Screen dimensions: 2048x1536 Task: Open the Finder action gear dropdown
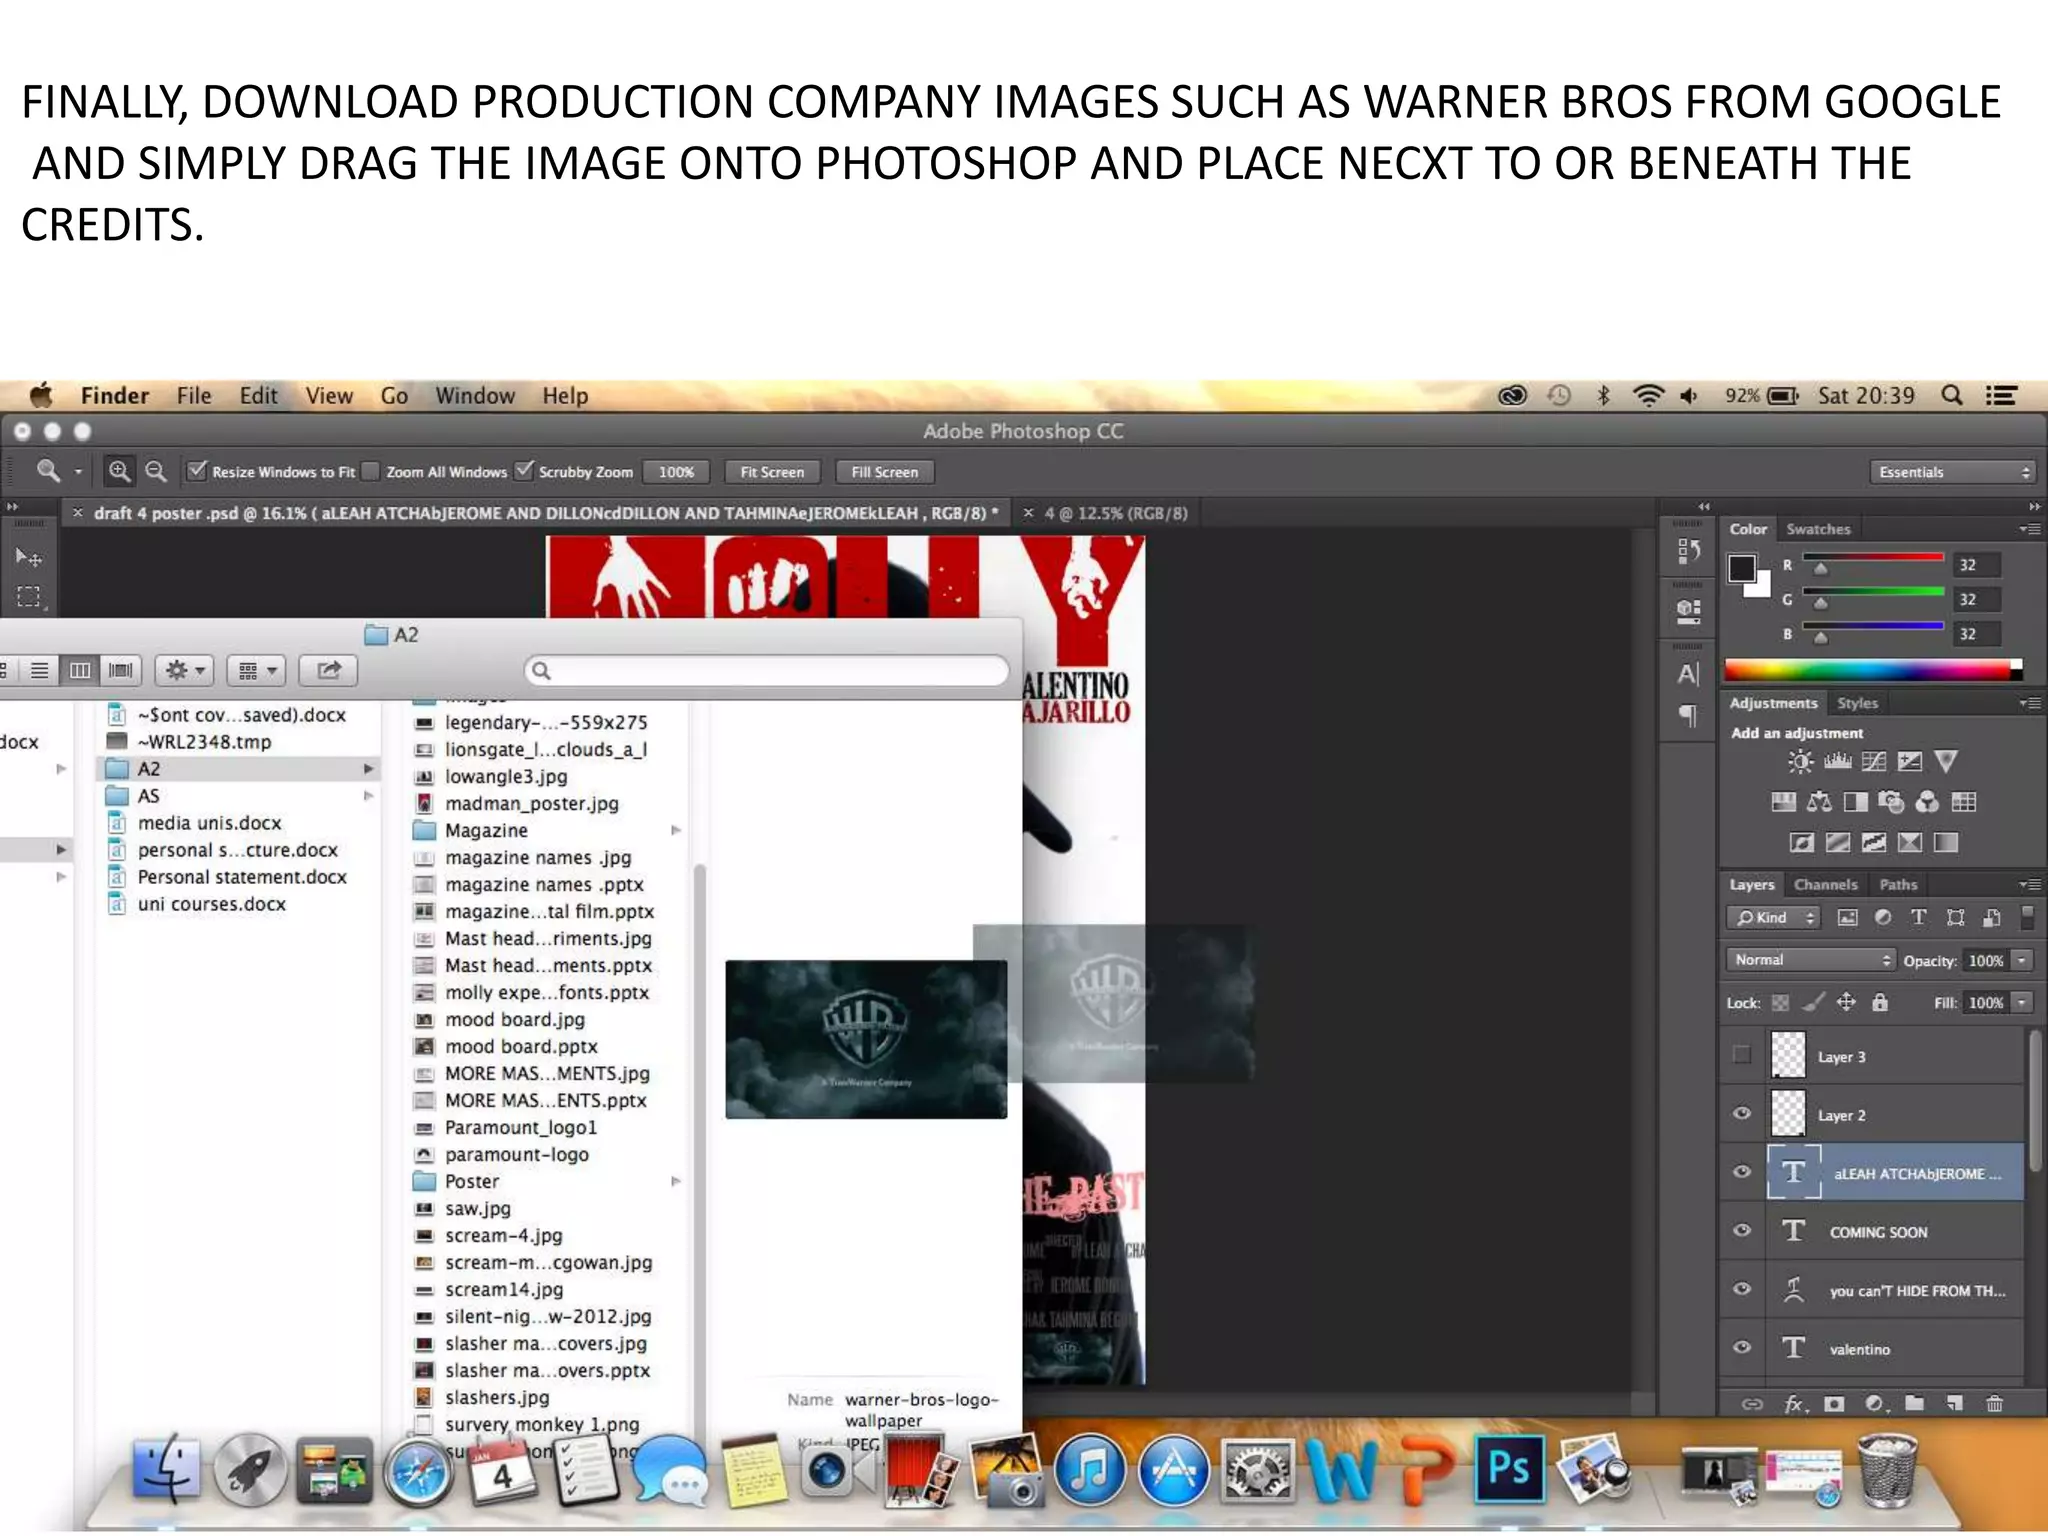[x=185, y=670]
